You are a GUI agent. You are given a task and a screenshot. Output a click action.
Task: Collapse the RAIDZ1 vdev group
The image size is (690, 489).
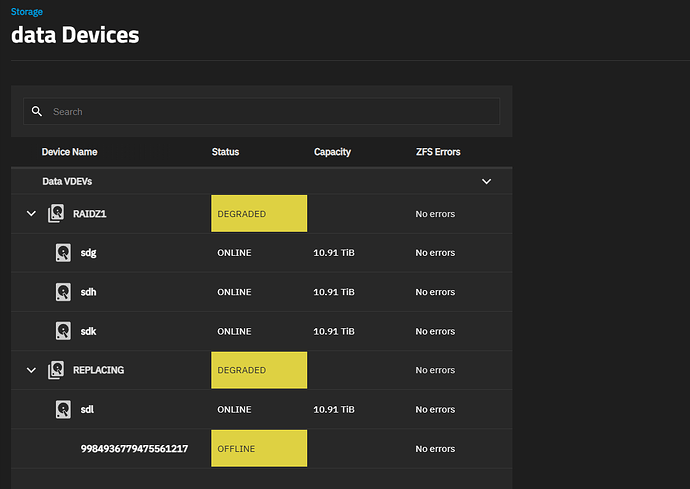(31, 214)
